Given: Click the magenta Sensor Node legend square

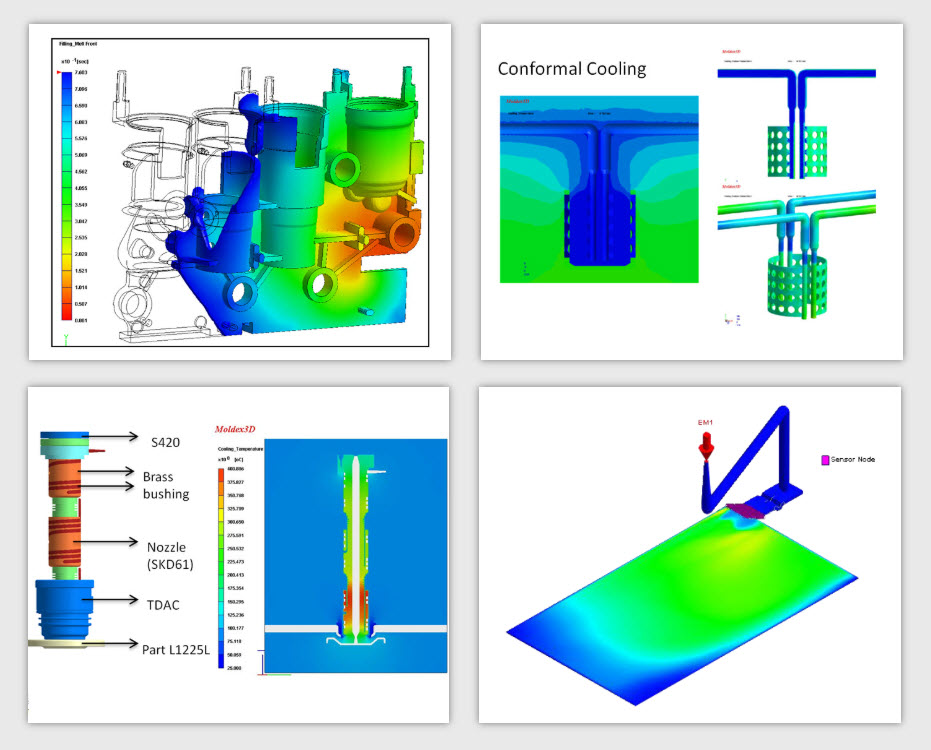Looking at the screenshot, I should (824, 459).
